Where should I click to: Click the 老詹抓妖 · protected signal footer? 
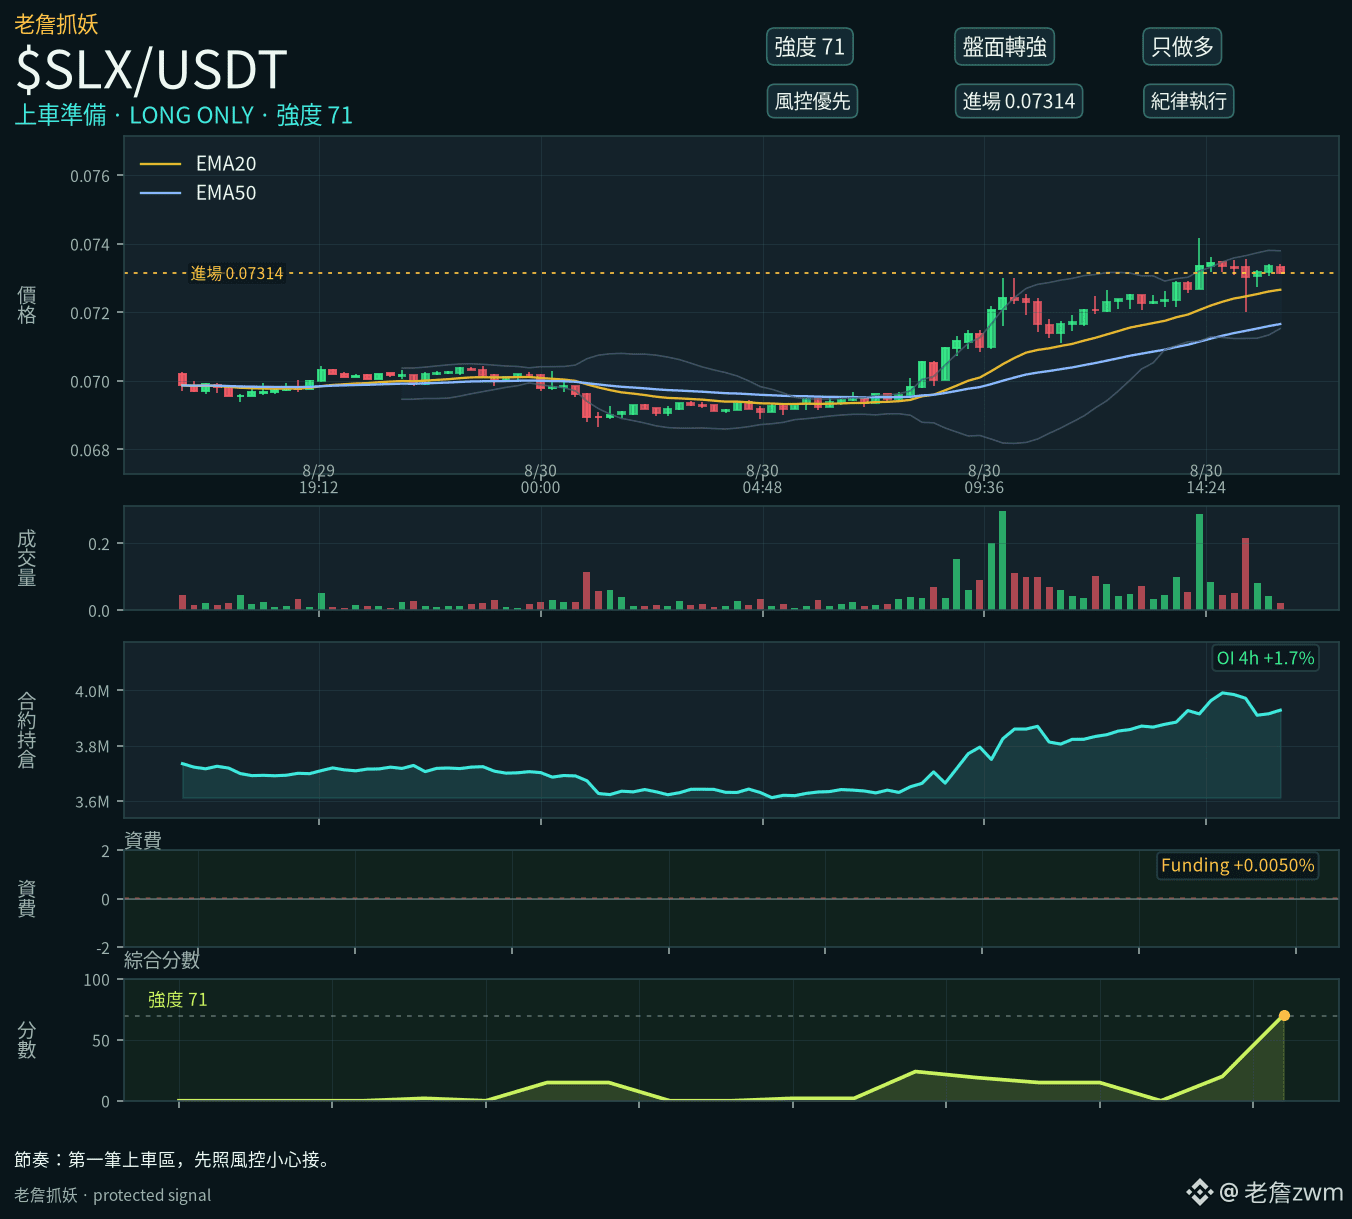(113, 1195)
